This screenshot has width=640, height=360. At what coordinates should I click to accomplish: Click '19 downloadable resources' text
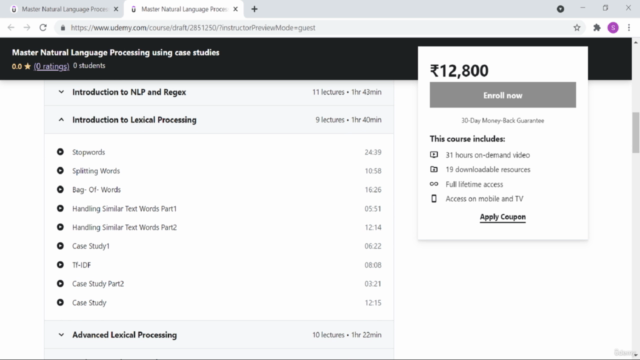click(x=488, y=169)
